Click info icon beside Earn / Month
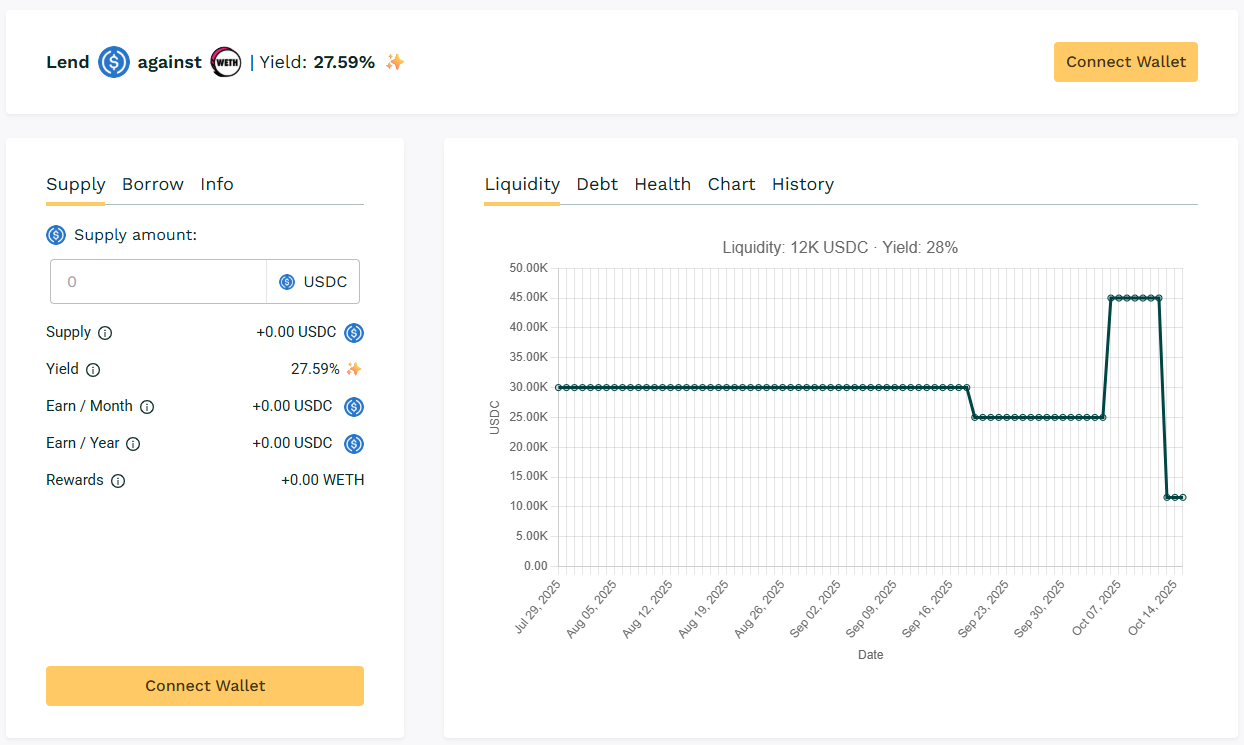Viewport: 1244px width, 745px height. 147,407
